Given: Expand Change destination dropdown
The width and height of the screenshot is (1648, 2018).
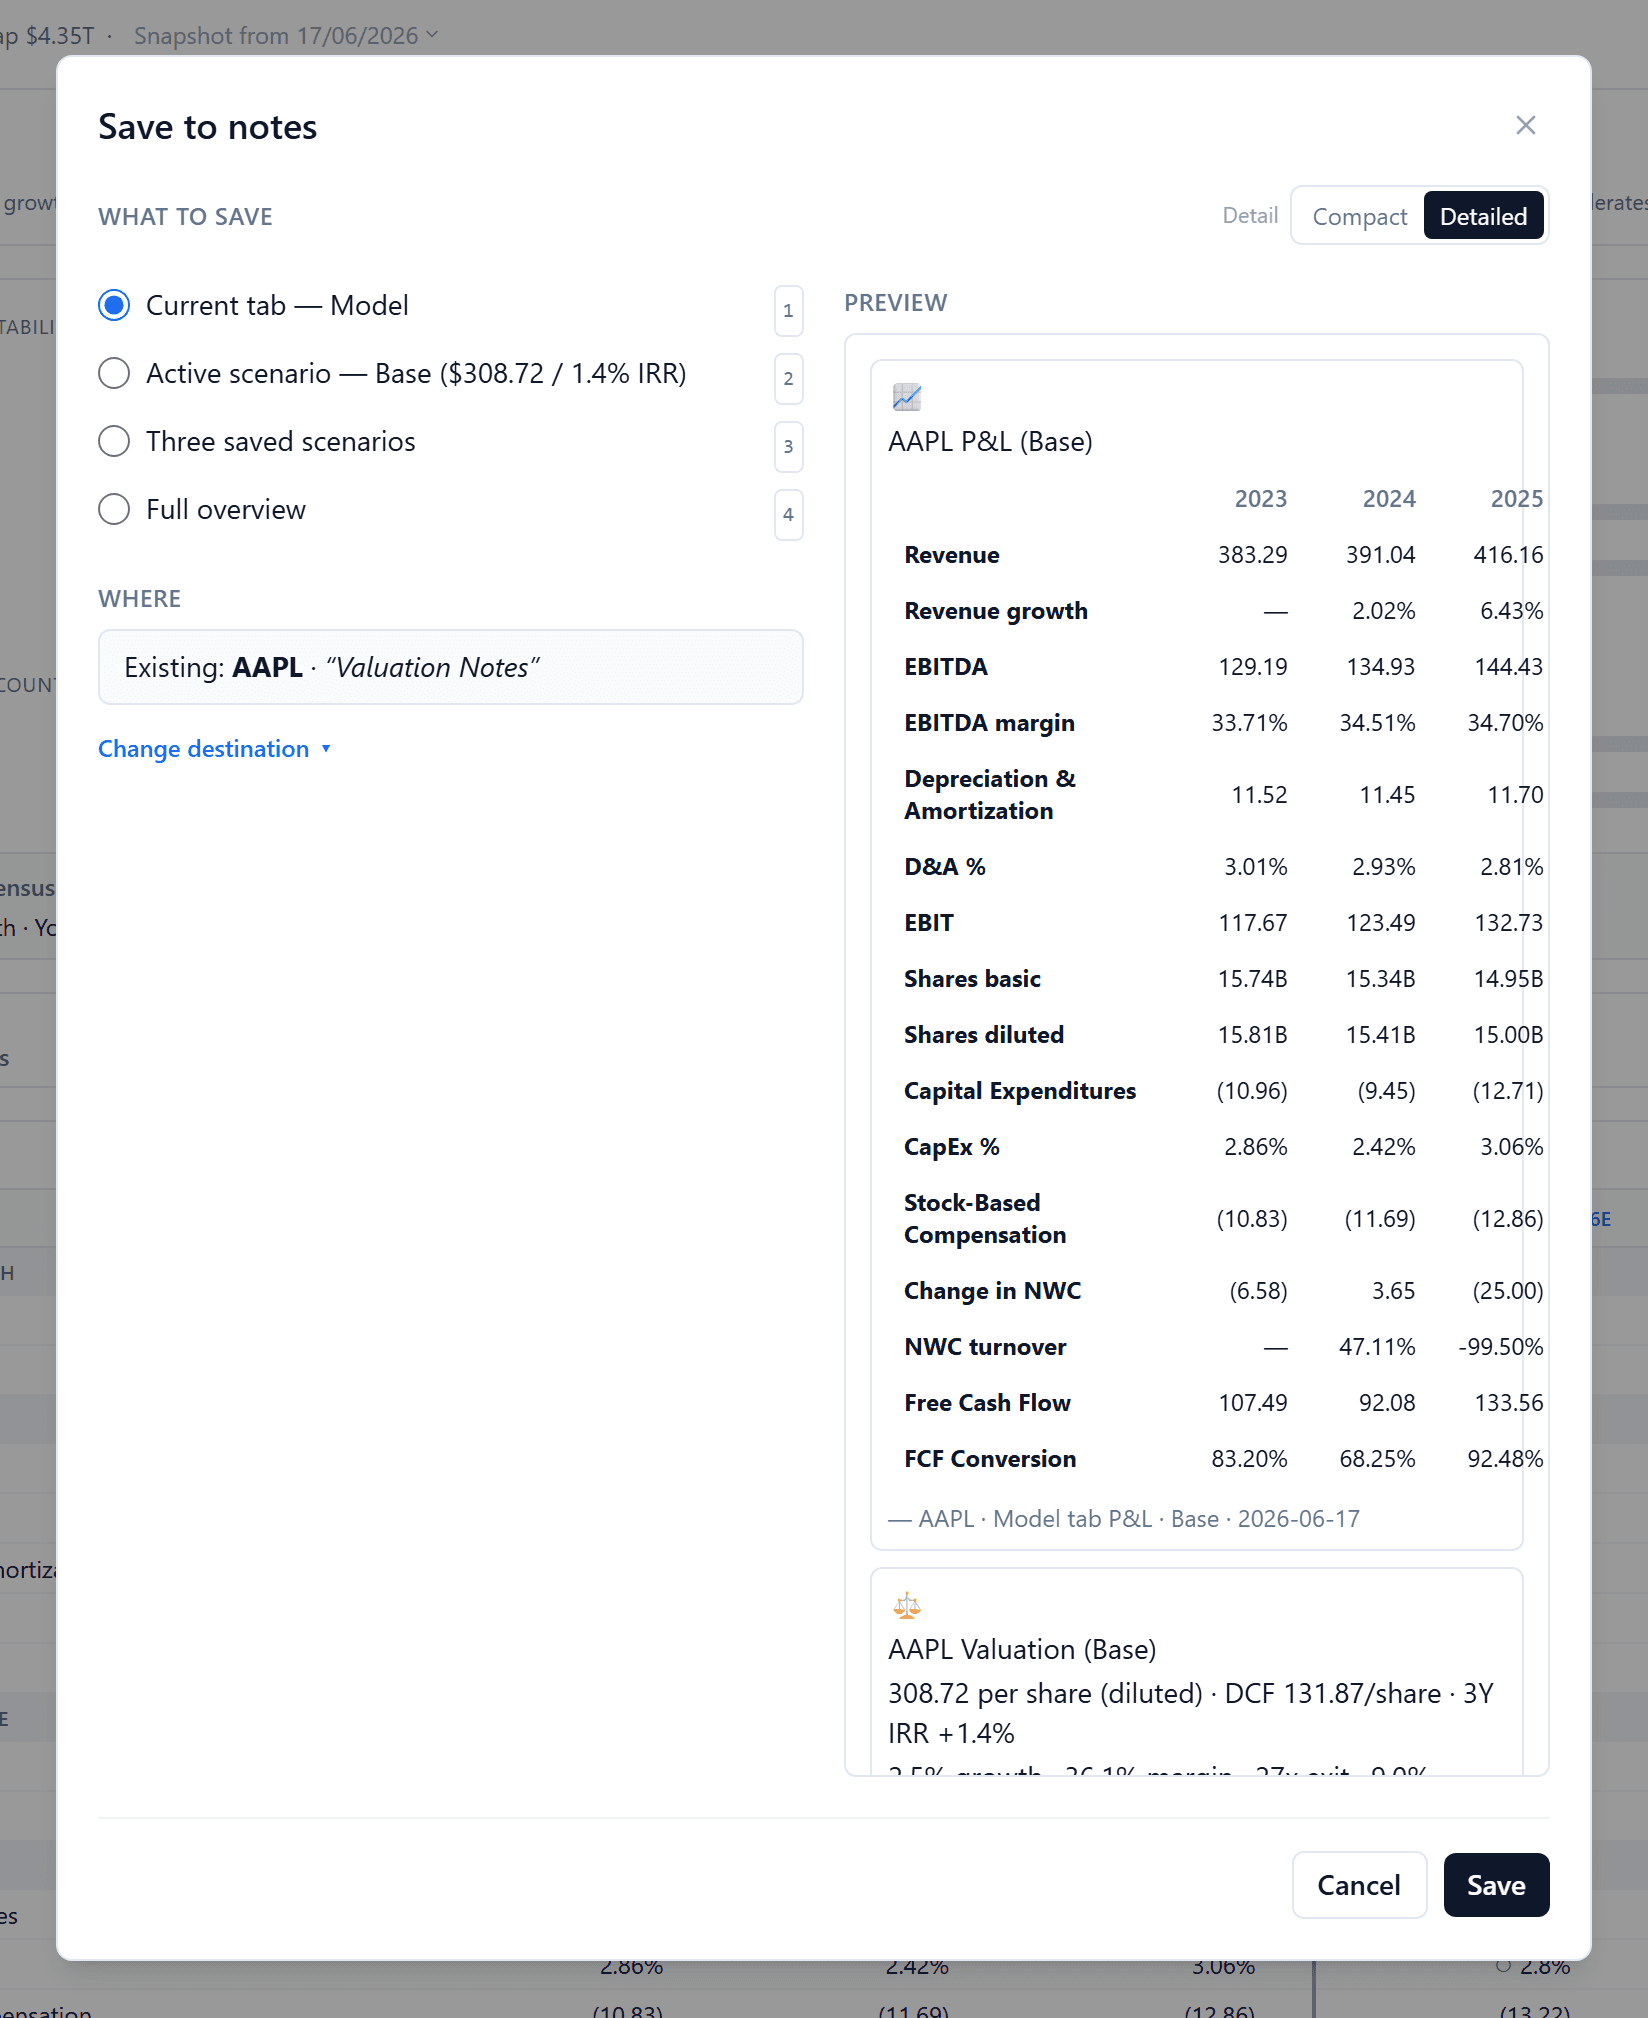Looking at the screenshot, I should pos(214,749).
